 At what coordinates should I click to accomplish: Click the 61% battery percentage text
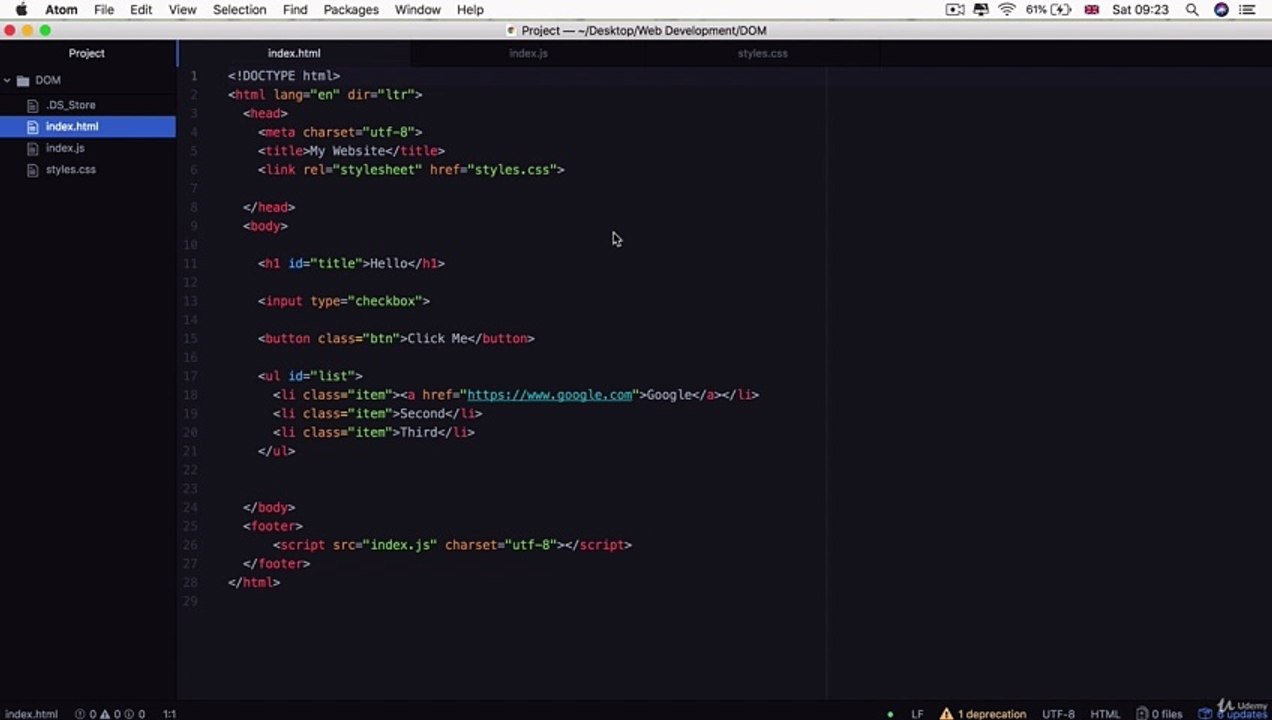click(1035, 10)
